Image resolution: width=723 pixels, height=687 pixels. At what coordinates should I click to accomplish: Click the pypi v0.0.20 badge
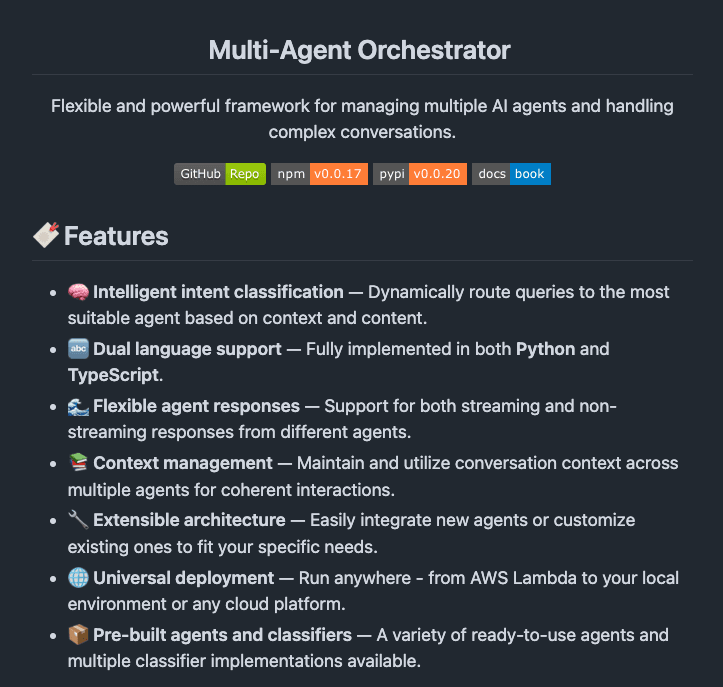click(420, 174)
